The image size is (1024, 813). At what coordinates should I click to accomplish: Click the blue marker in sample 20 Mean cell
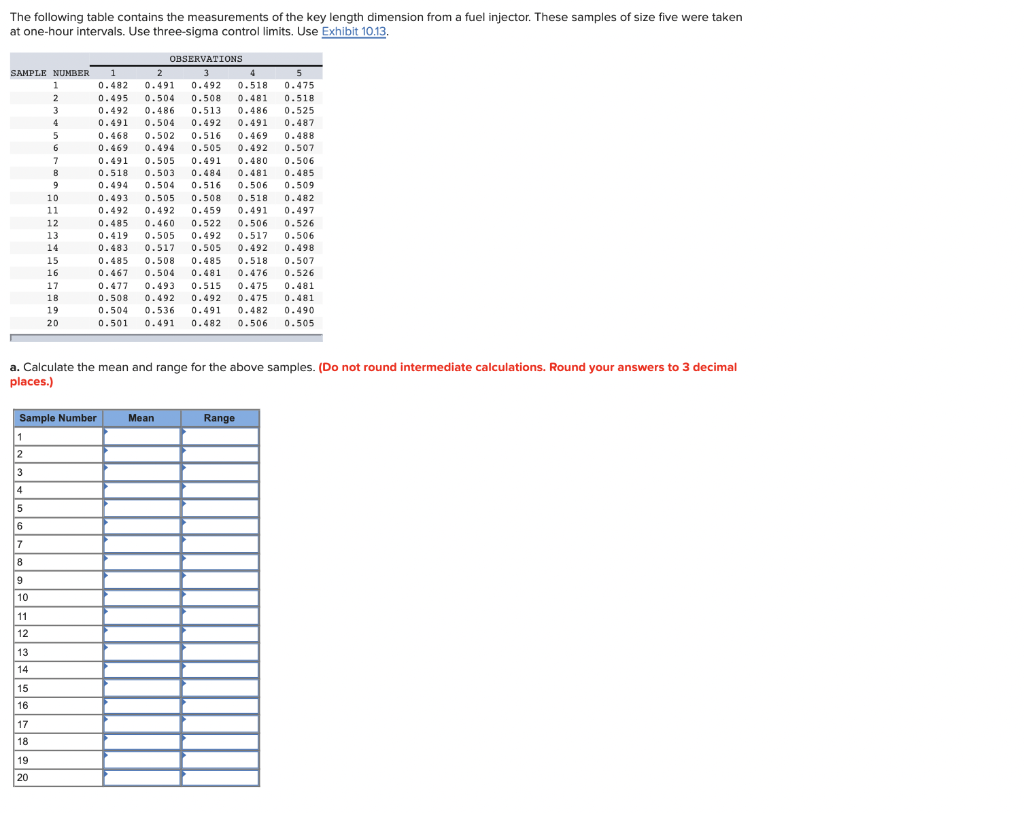coord(105,774)
